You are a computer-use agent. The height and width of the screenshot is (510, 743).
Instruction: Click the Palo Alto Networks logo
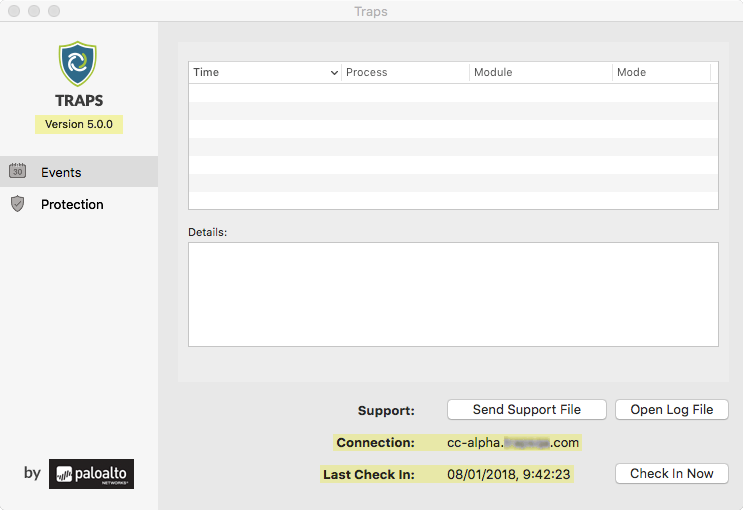coord(91,474)
